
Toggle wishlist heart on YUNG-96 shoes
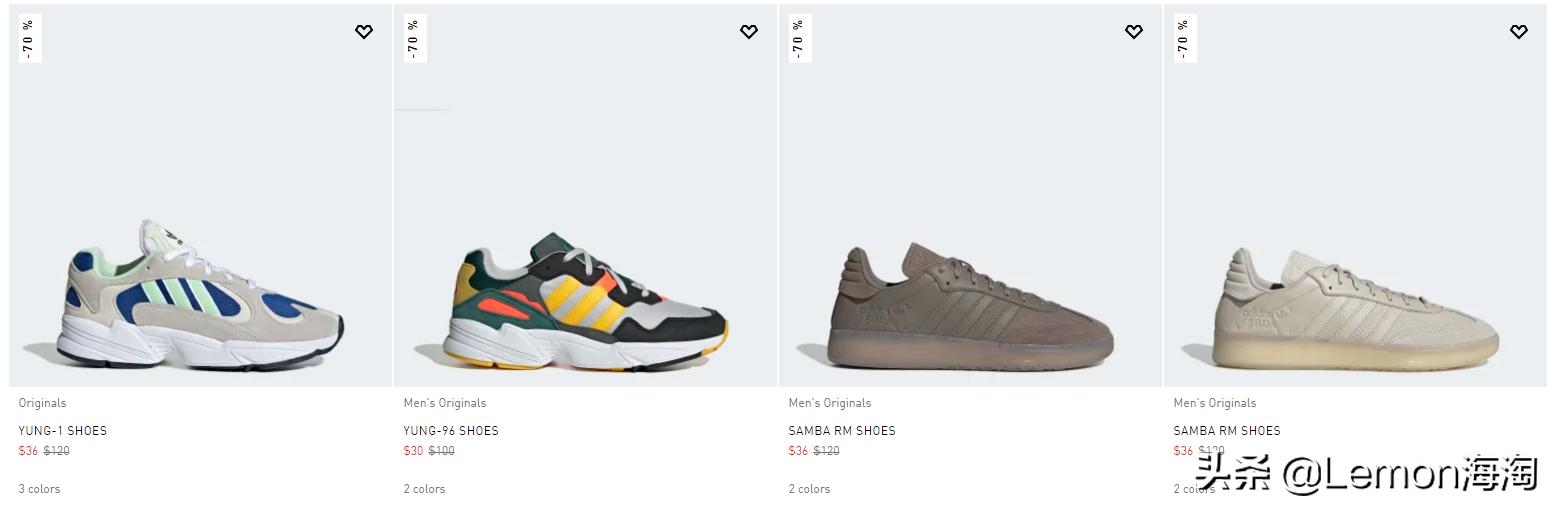pos(749,32)
